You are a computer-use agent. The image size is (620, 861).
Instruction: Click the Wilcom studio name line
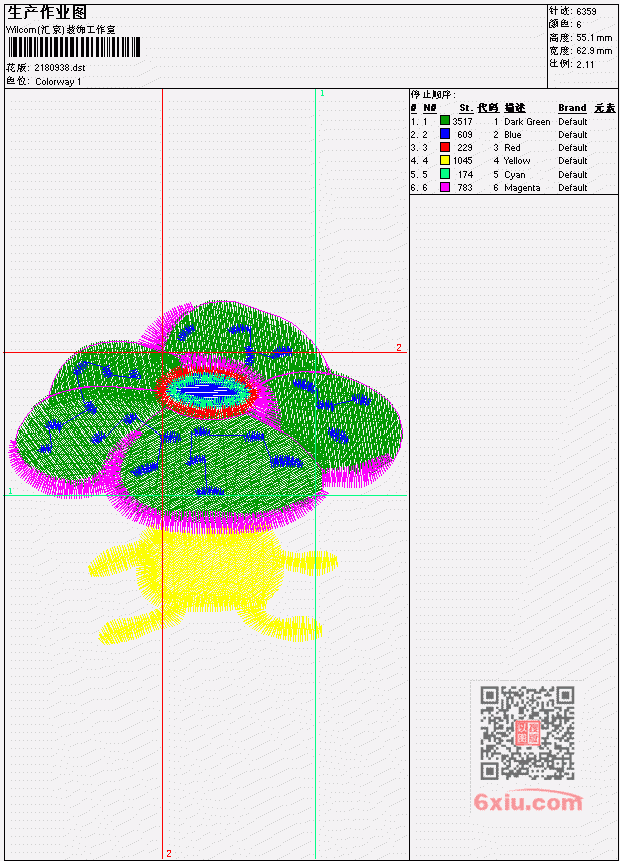coord(60,30)
